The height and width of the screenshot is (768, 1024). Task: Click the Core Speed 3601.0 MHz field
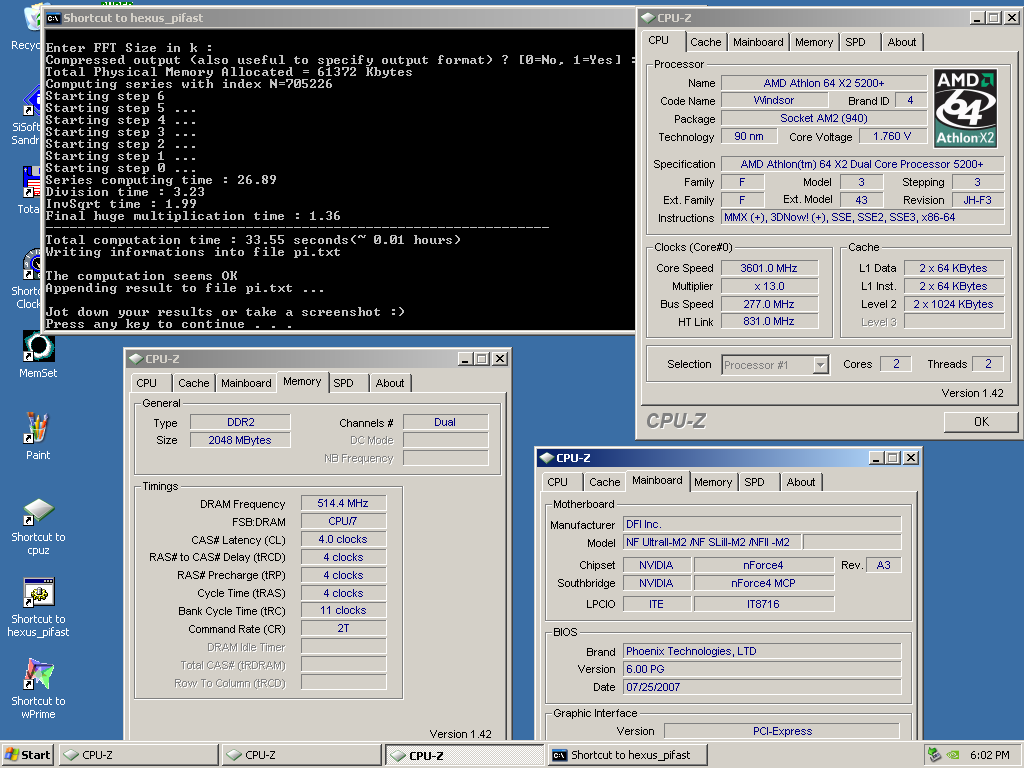(x=769, y=268)
